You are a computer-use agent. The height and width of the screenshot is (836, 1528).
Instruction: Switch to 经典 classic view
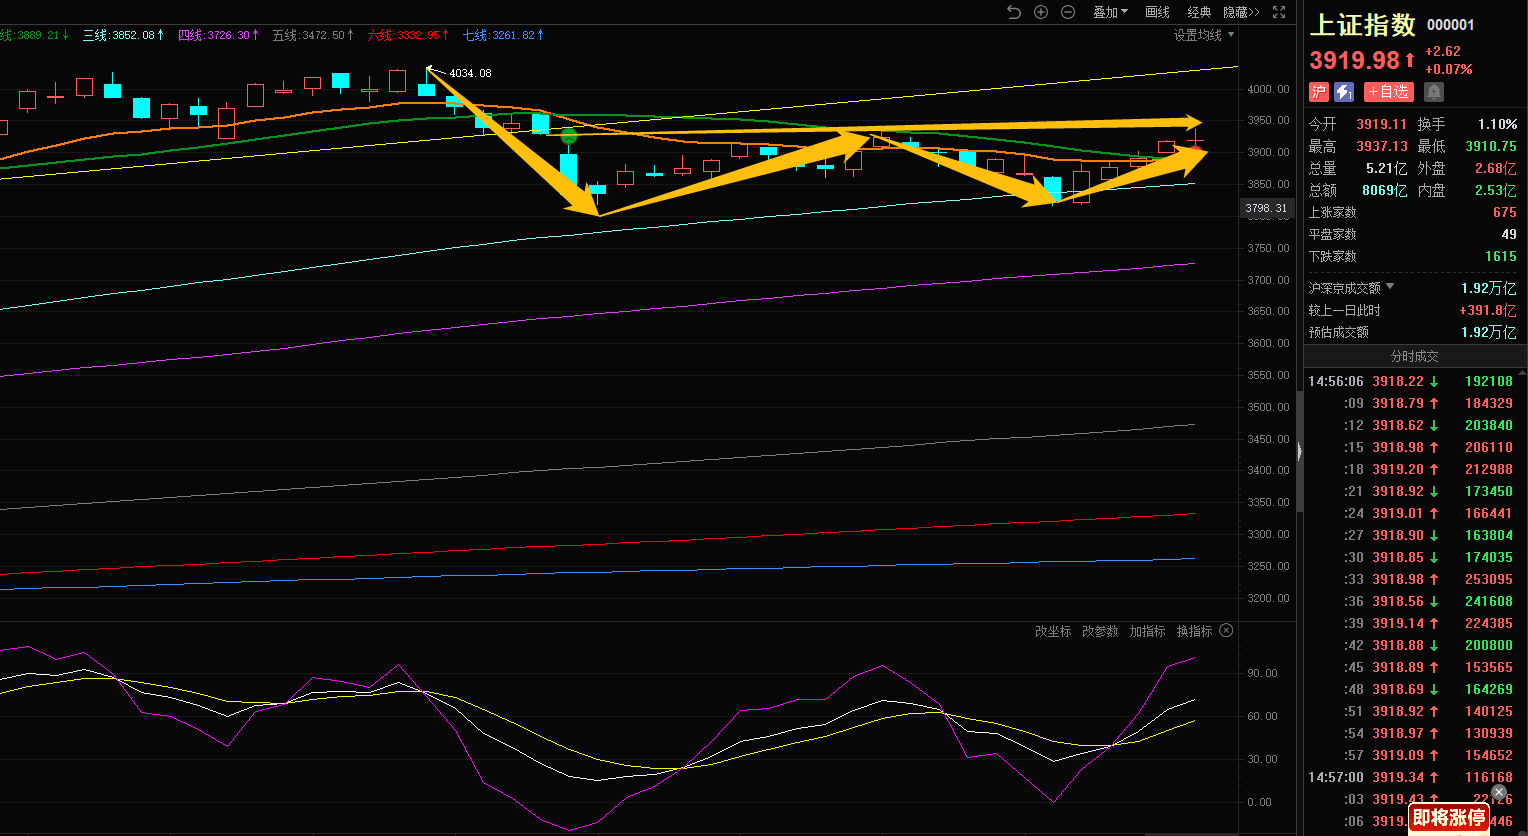pos(1199,12)
